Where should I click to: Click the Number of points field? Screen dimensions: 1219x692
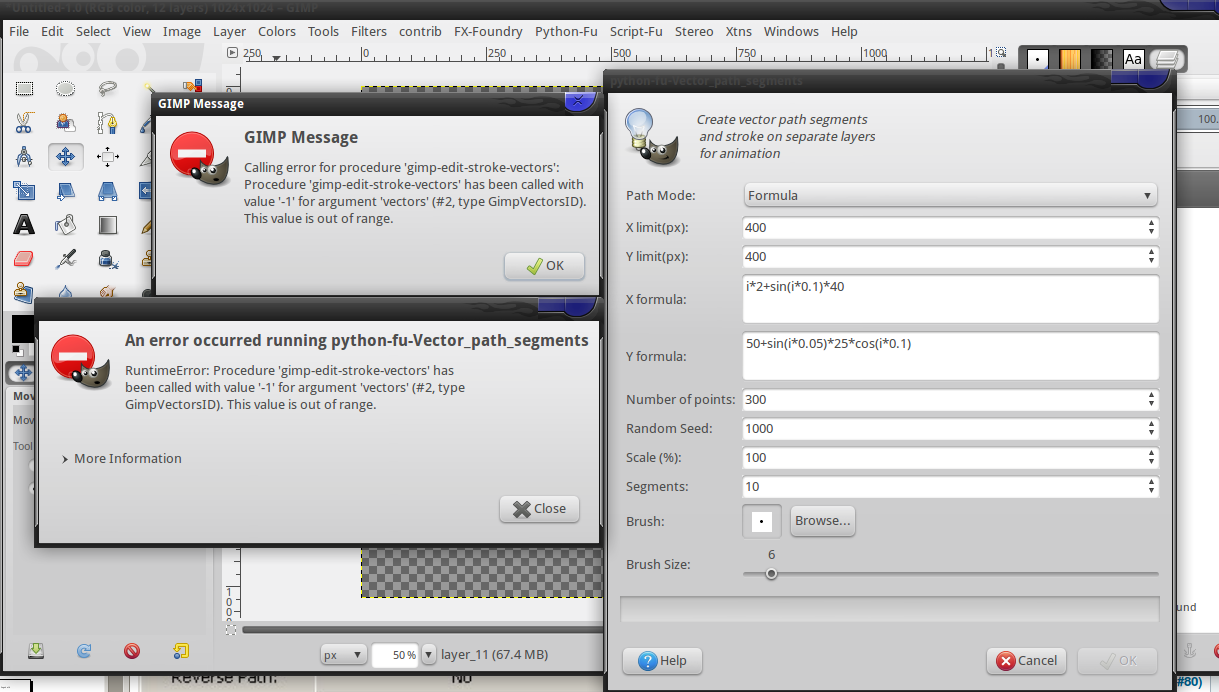[950, 400]
